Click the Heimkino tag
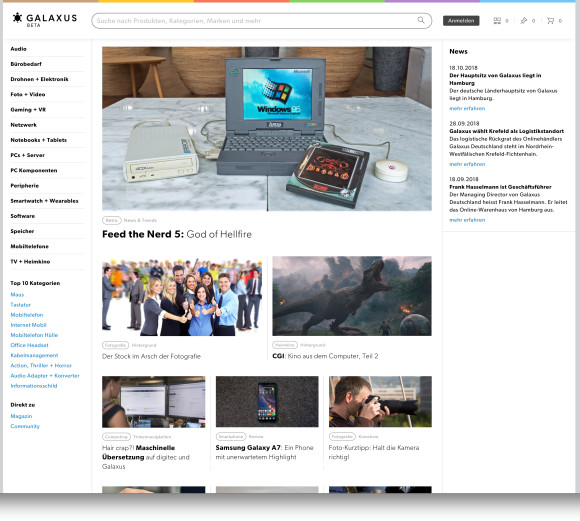The height and width of the screenshot is (521, 580). [285, 345]
